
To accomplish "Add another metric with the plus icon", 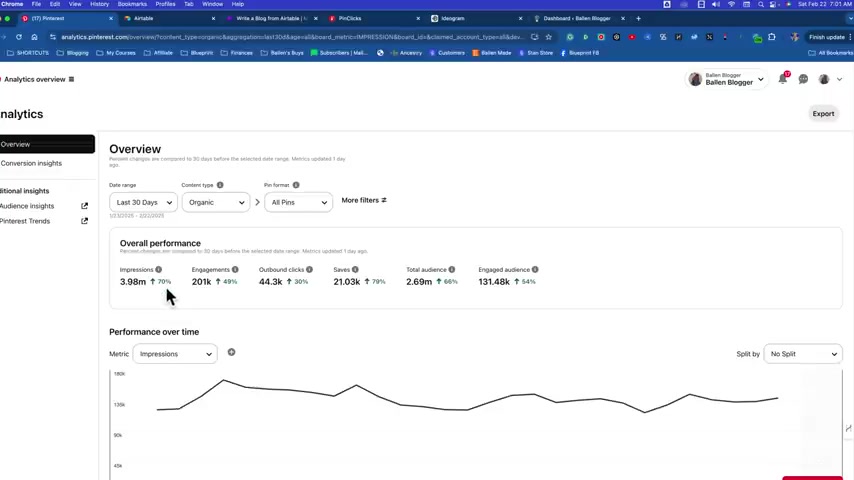I will [x=231, y=353].
